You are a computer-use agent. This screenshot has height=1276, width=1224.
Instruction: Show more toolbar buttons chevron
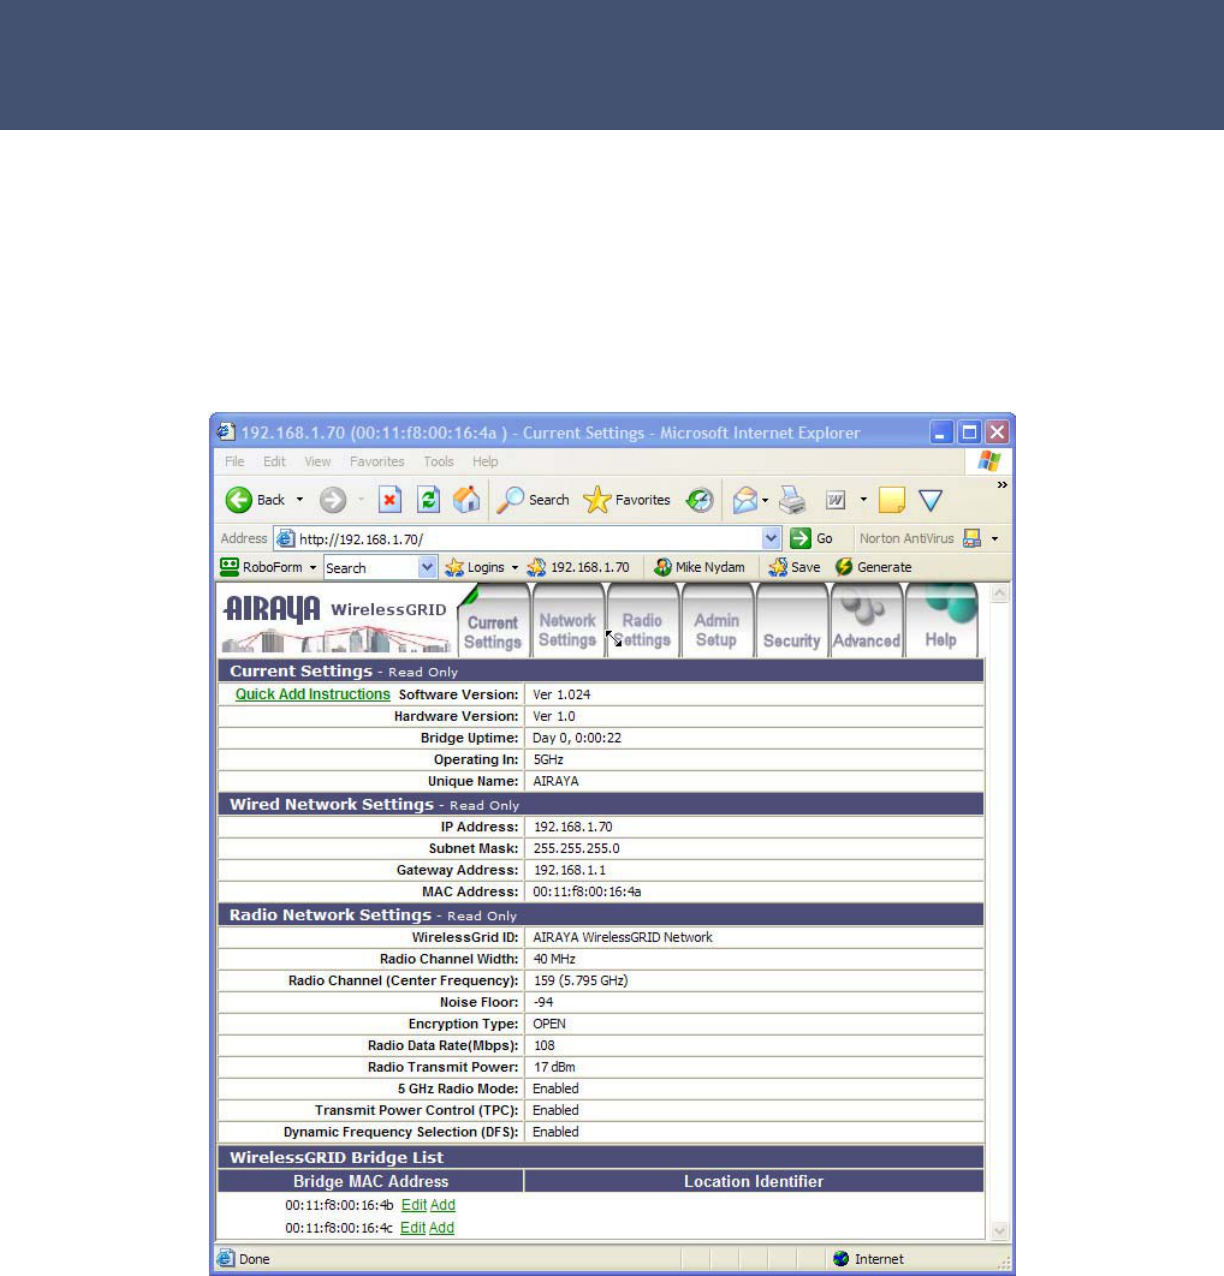tap(1002, 485)
